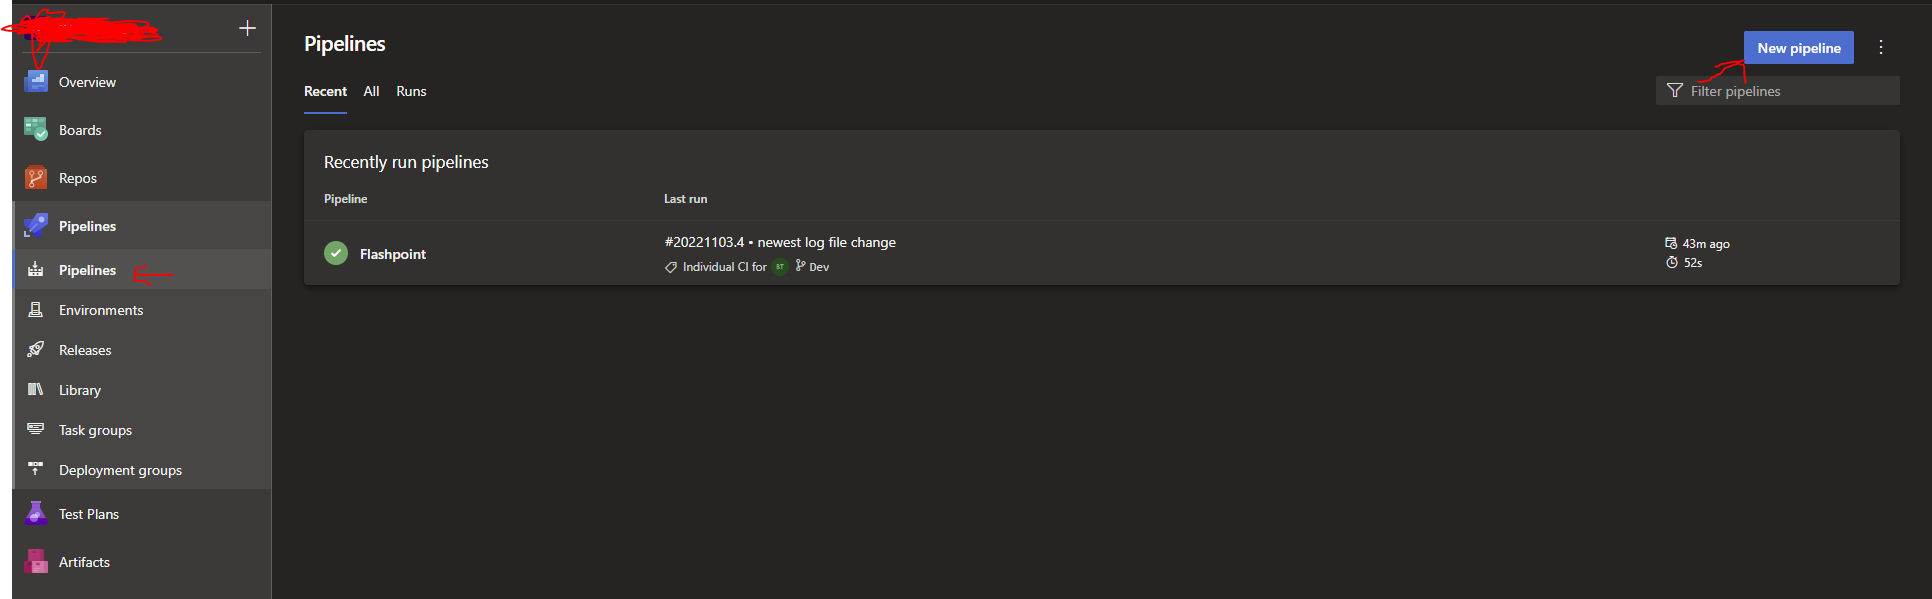The width and height of the screenshot is (1932, 599).
Task: Open the Overview icon in sidebar
Action: click(x=36, y=81)
